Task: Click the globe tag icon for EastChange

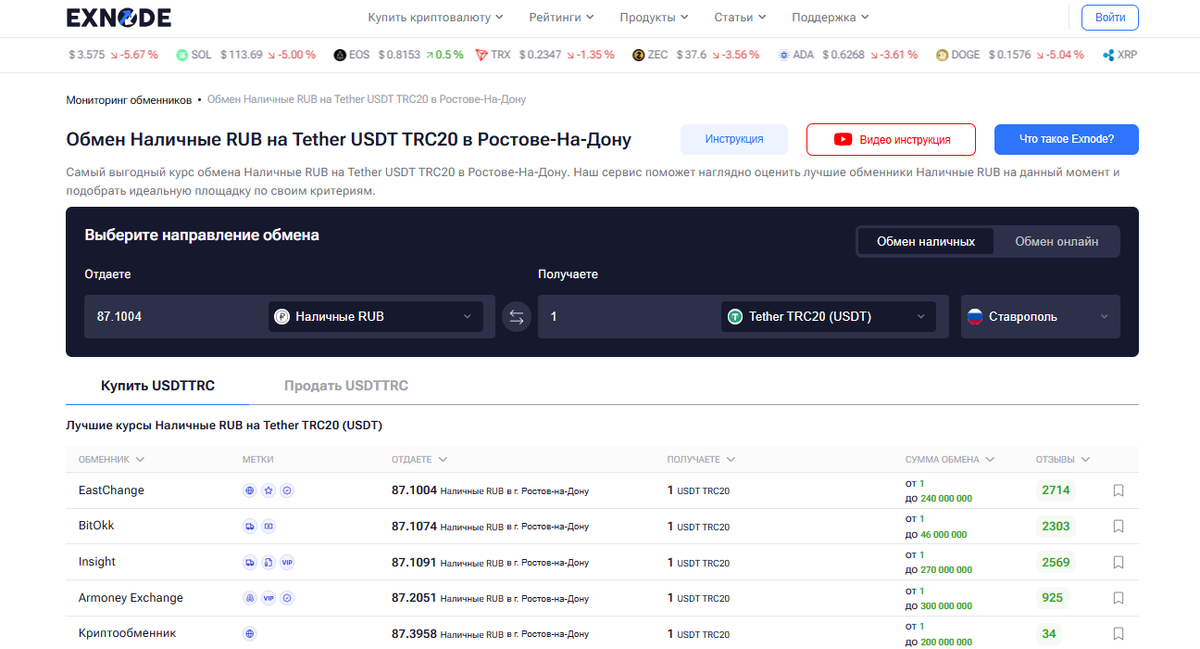Action: pos(250,491)
